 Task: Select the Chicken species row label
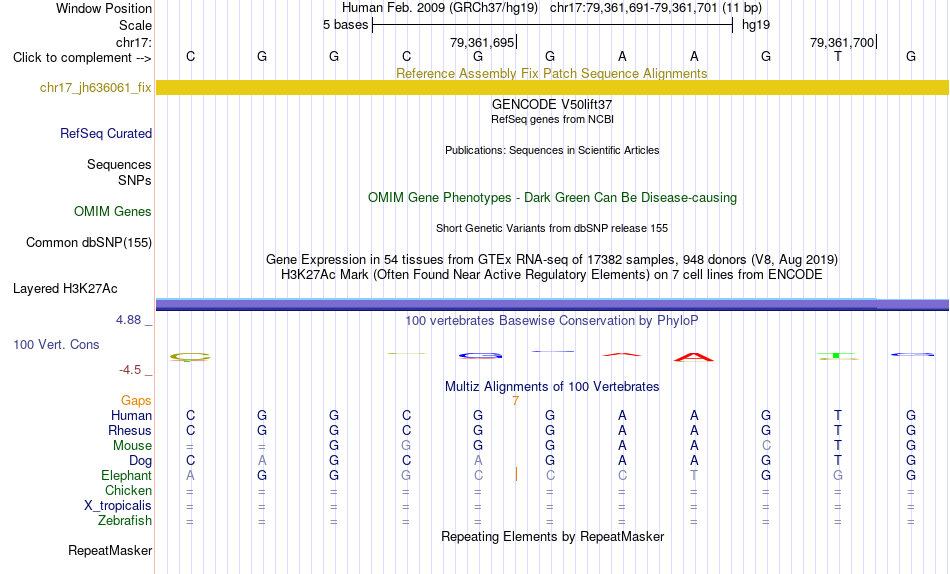pyautogui.click(x=128, y=490)
